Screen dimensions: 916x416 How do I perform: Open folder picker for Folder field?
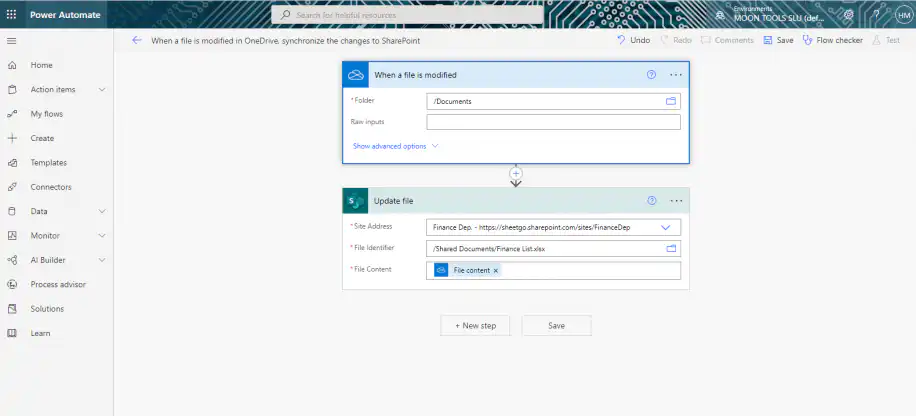[671, 101]
